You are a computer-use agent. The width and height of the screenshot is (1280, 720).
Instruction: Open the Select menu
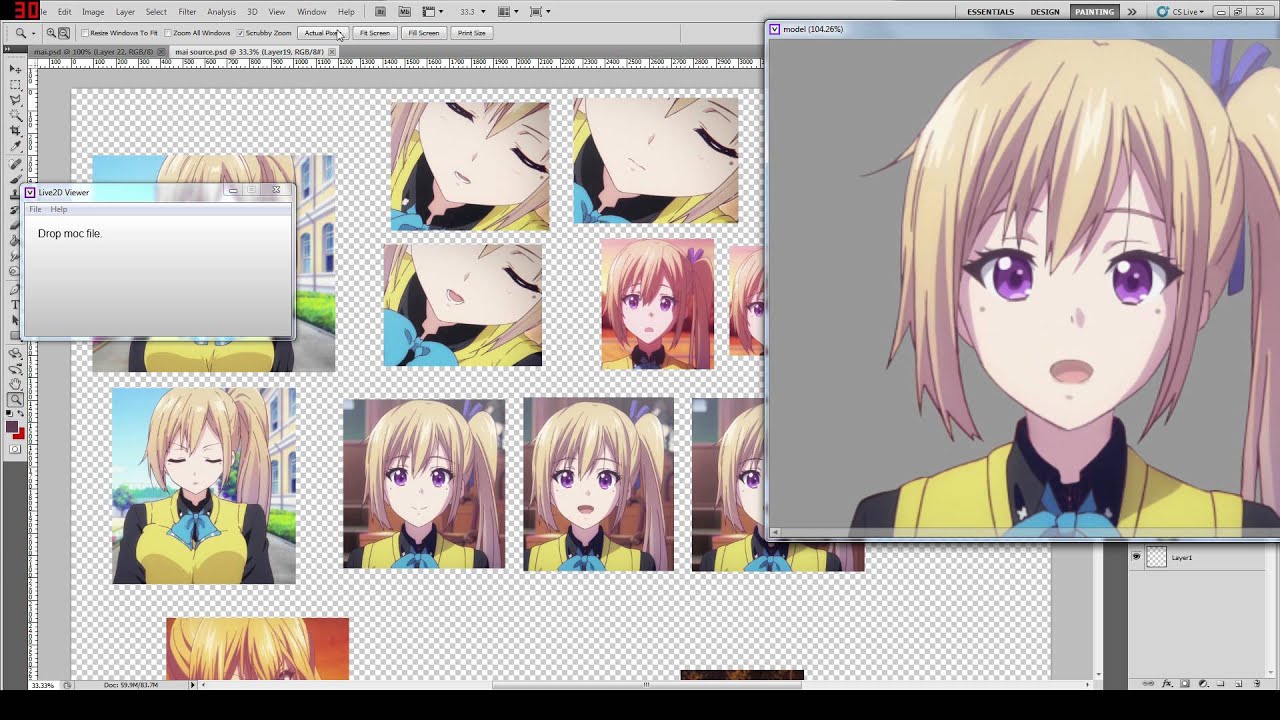(x=156, y=12)
